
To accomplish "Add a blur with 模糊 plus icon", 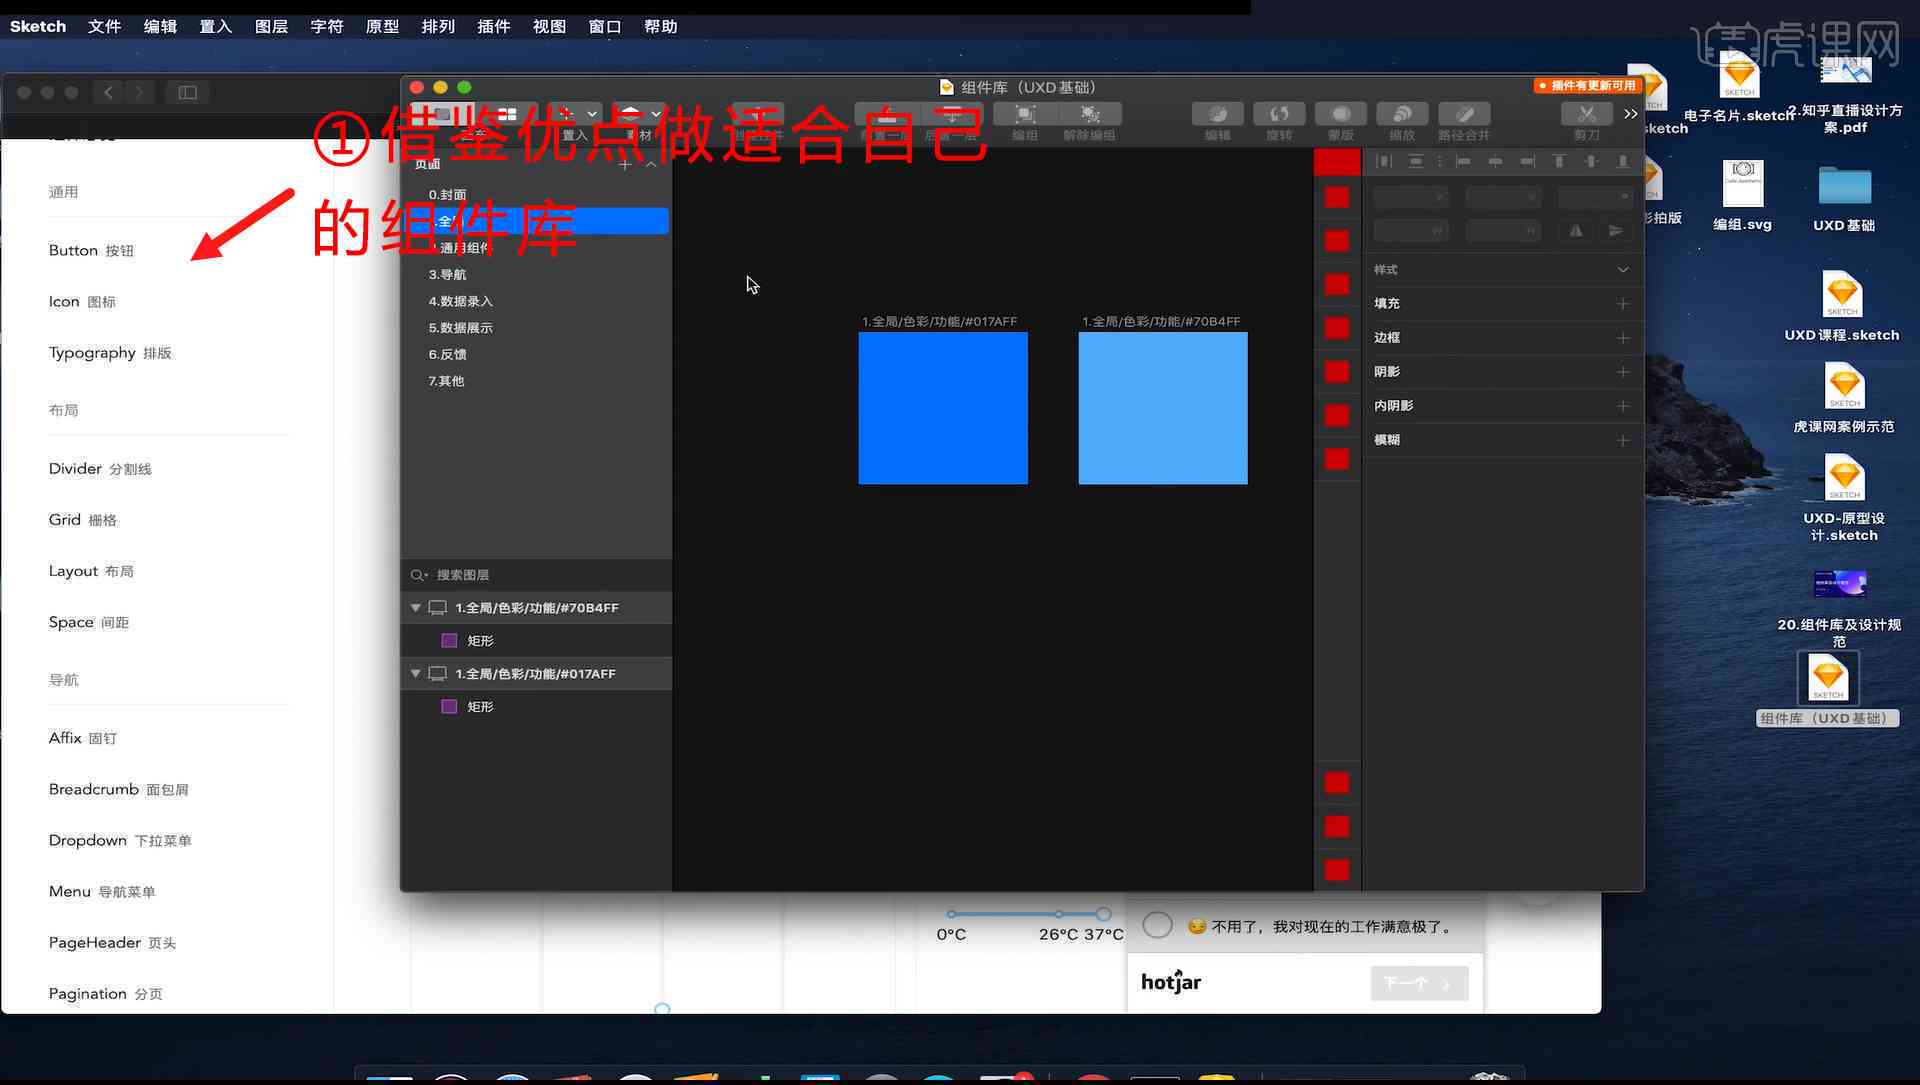I will [1623, 440].
